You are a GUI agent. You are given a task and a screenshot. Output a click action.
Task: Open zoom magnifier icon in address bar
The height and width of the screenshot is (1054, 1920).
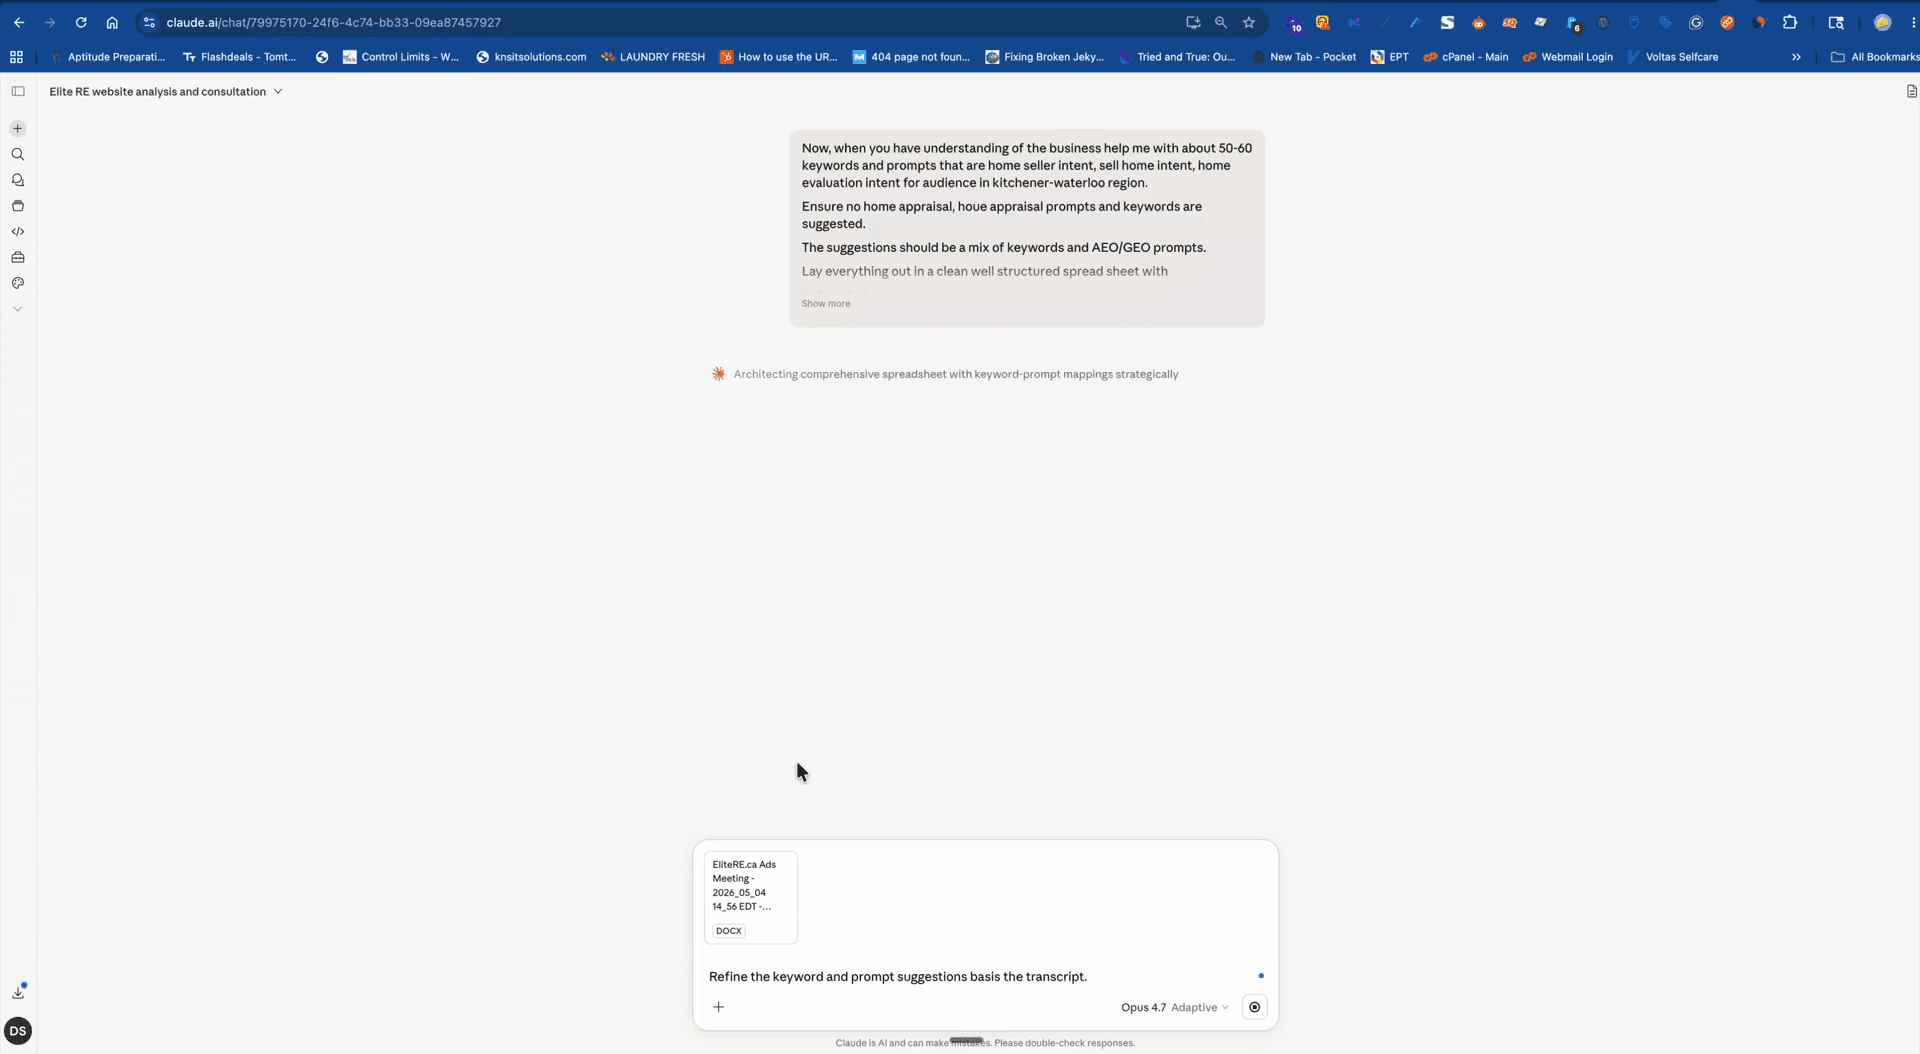pyautogui.click(x=1220, y=22)
